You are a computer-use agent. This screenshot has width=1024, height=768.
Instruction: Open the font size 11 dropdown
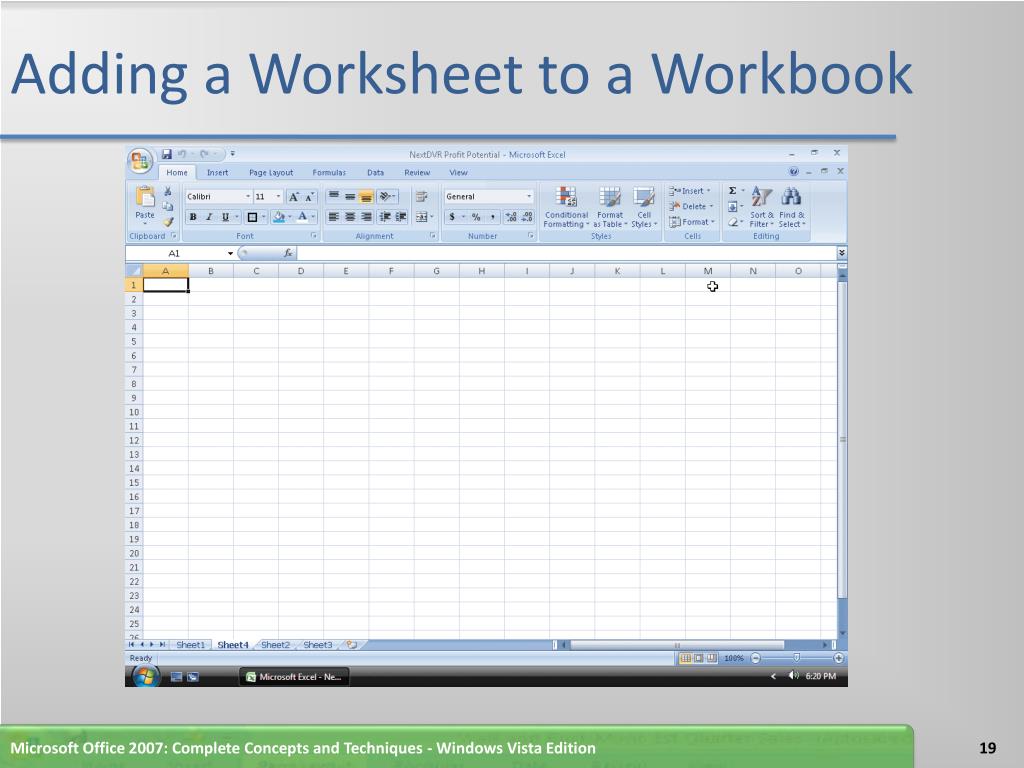pyautogui.click(x=278, y=197)
